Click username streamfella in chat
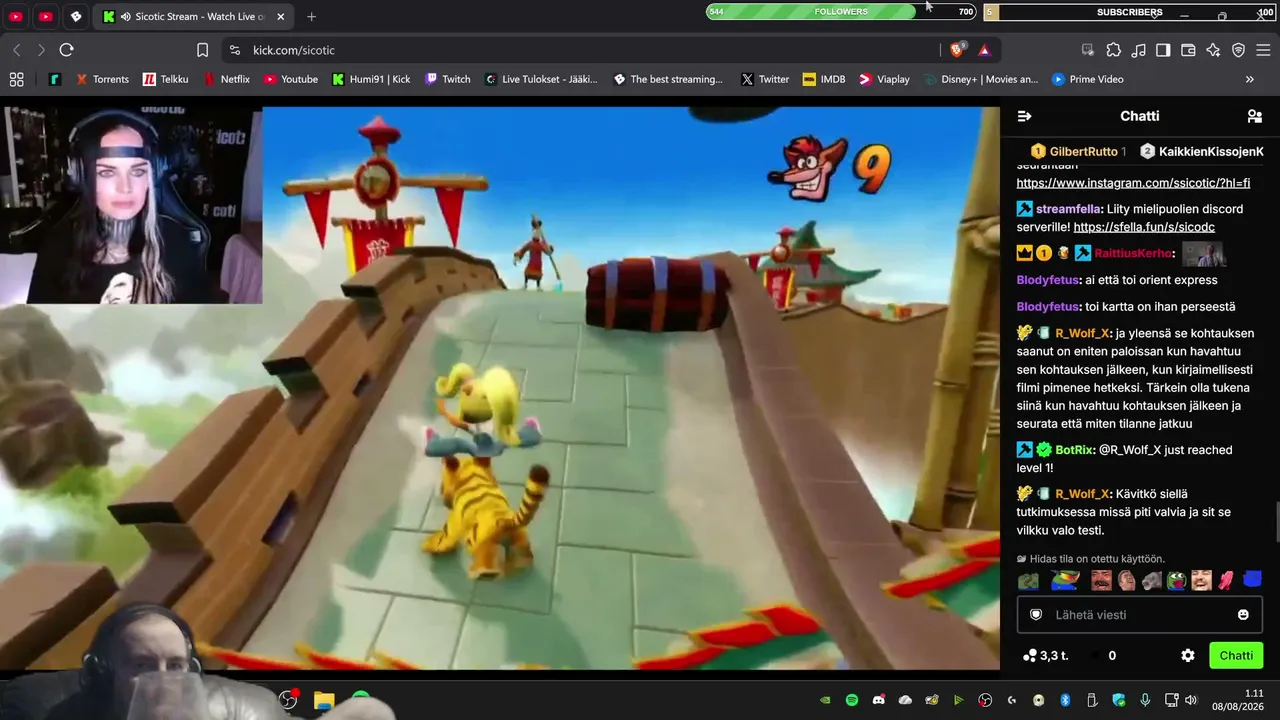Screen dimensions: 1280x720 coord(1069,209)
